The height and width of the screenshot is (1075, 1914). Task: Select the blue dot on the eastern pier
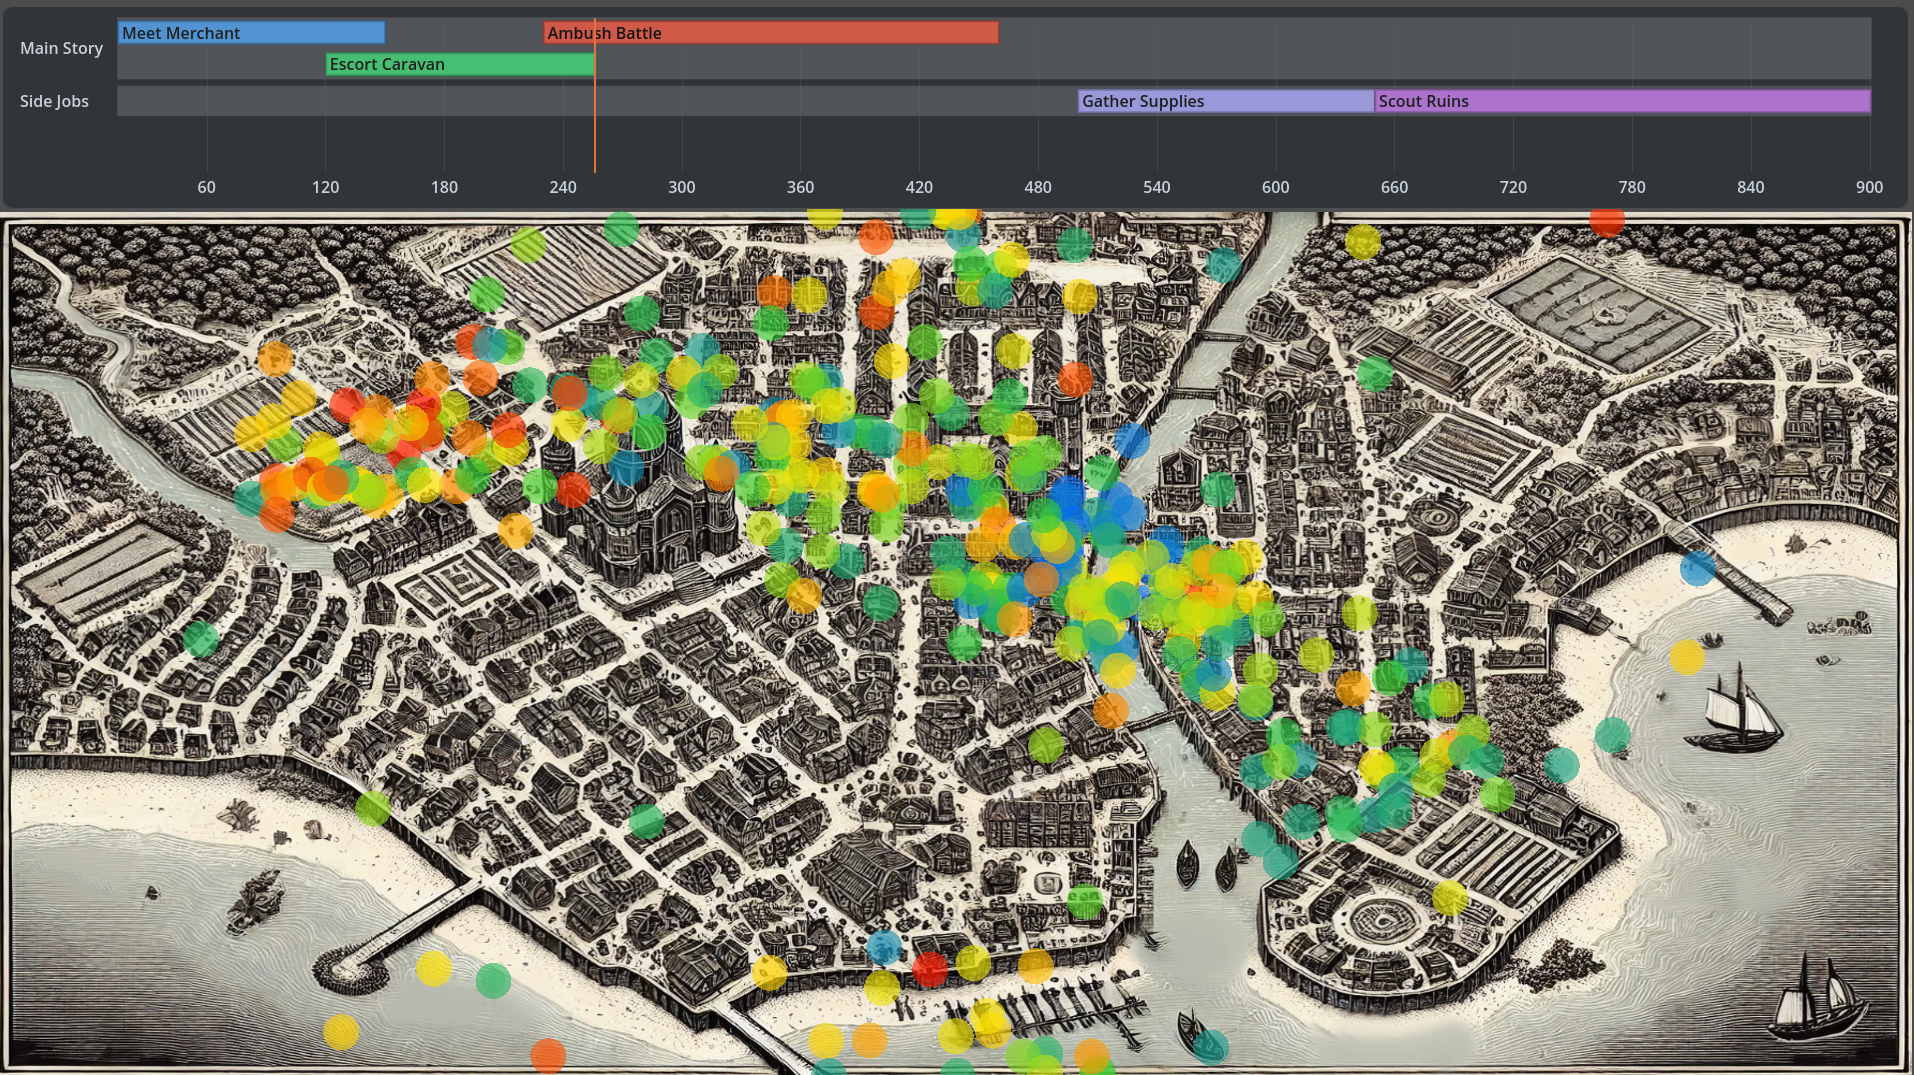tap(1697, 568)
